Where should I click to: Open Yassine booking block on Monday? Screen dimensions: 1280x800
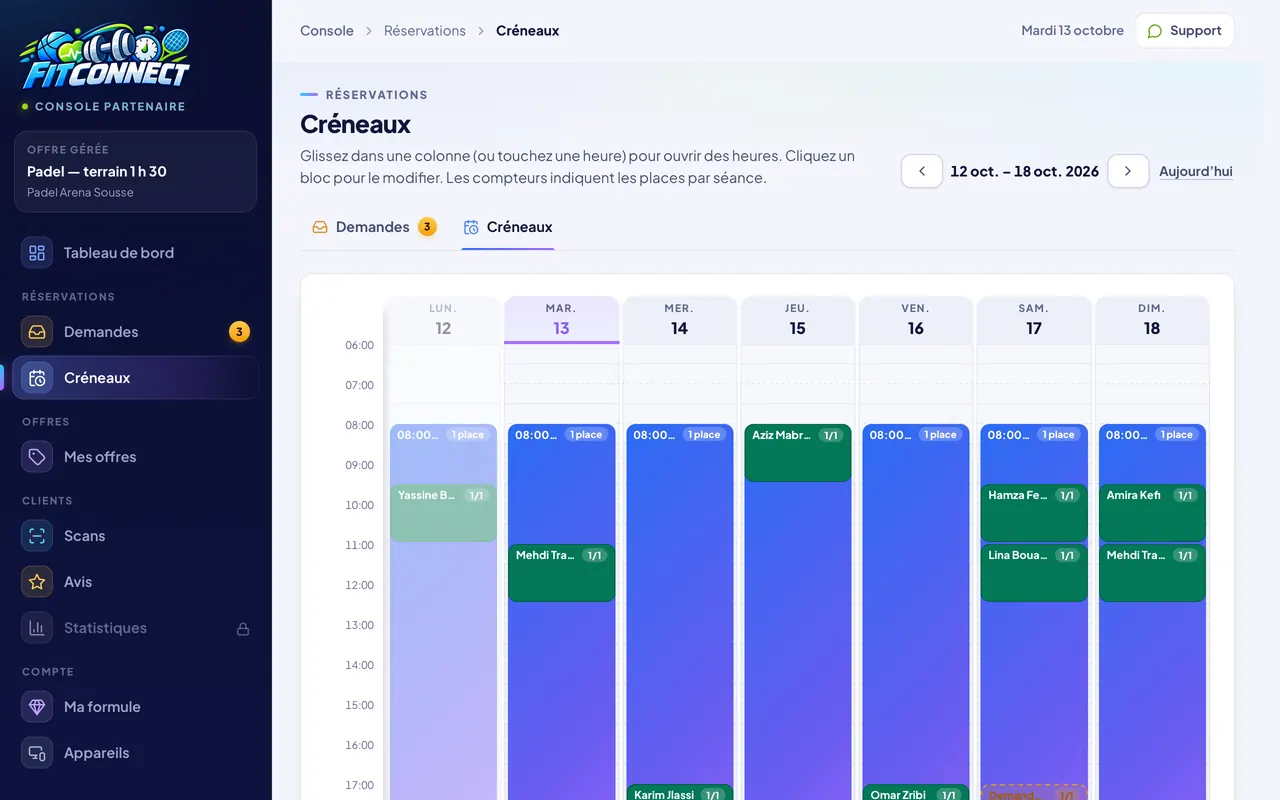coord(443,513)
